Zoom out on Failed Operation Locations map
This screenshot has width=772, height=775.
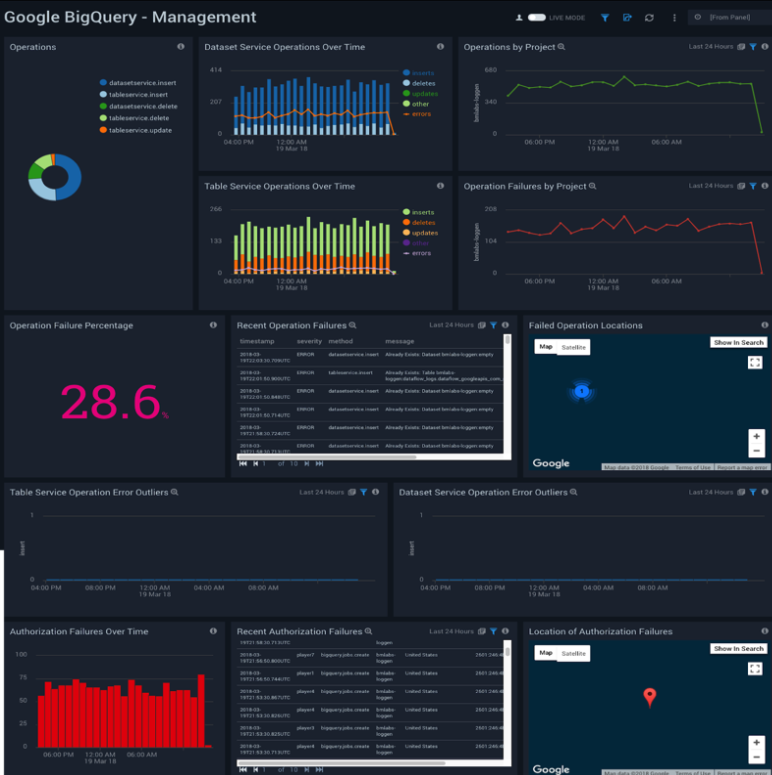pyautogui.click(x=756, y=451)
